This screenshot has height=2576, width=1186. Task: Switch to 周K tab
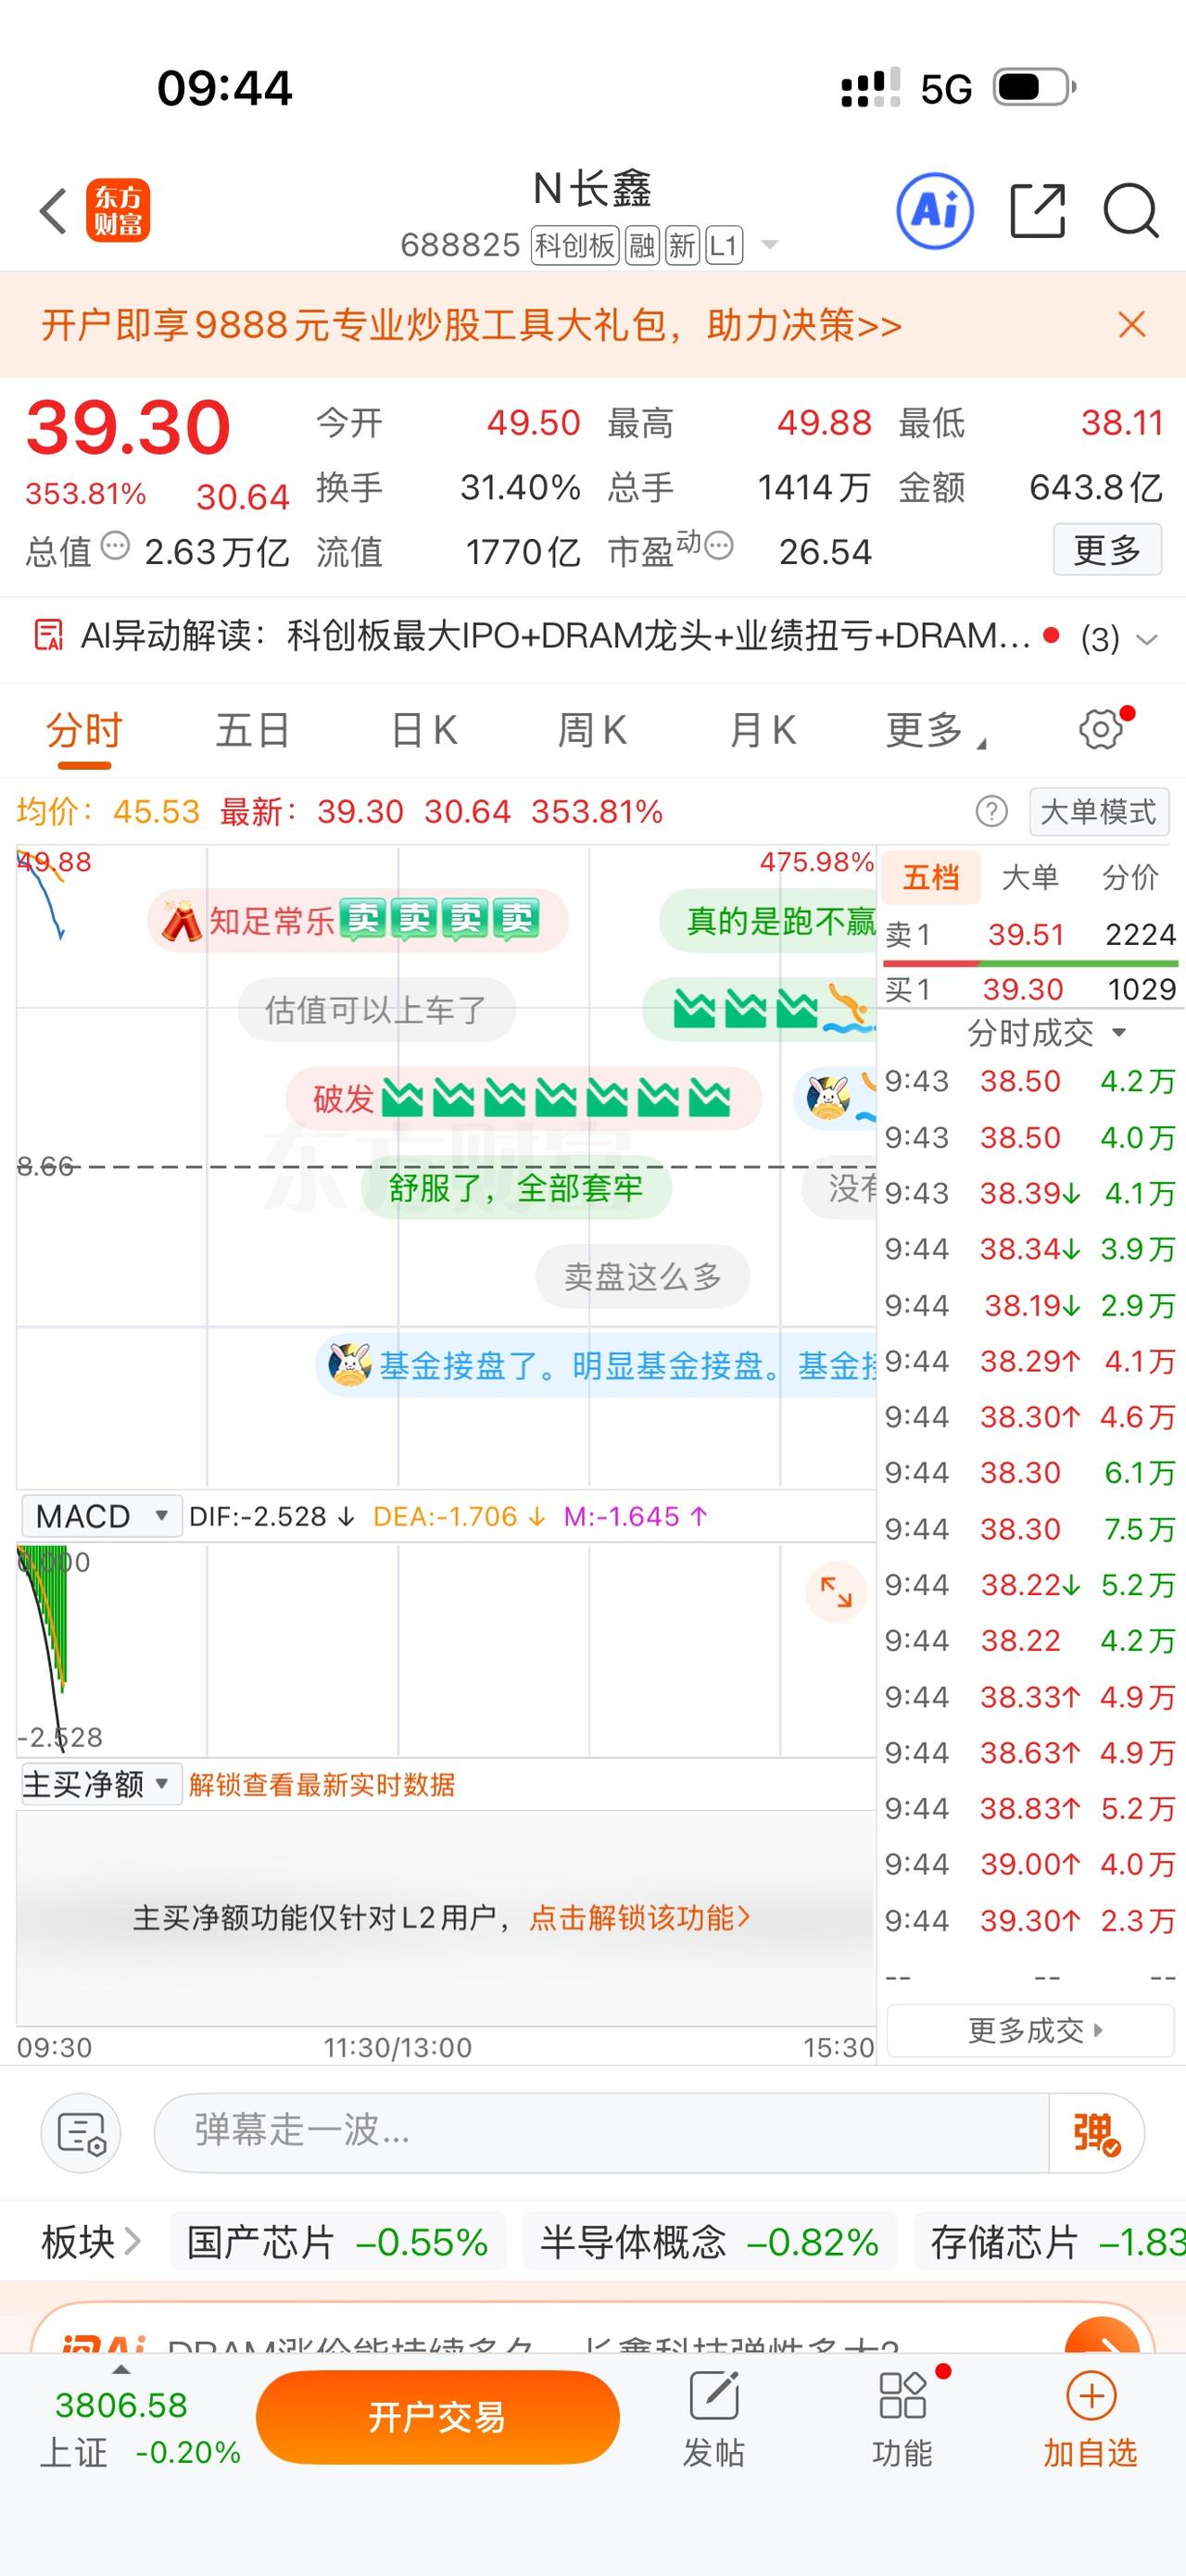[x=592, y=730]
